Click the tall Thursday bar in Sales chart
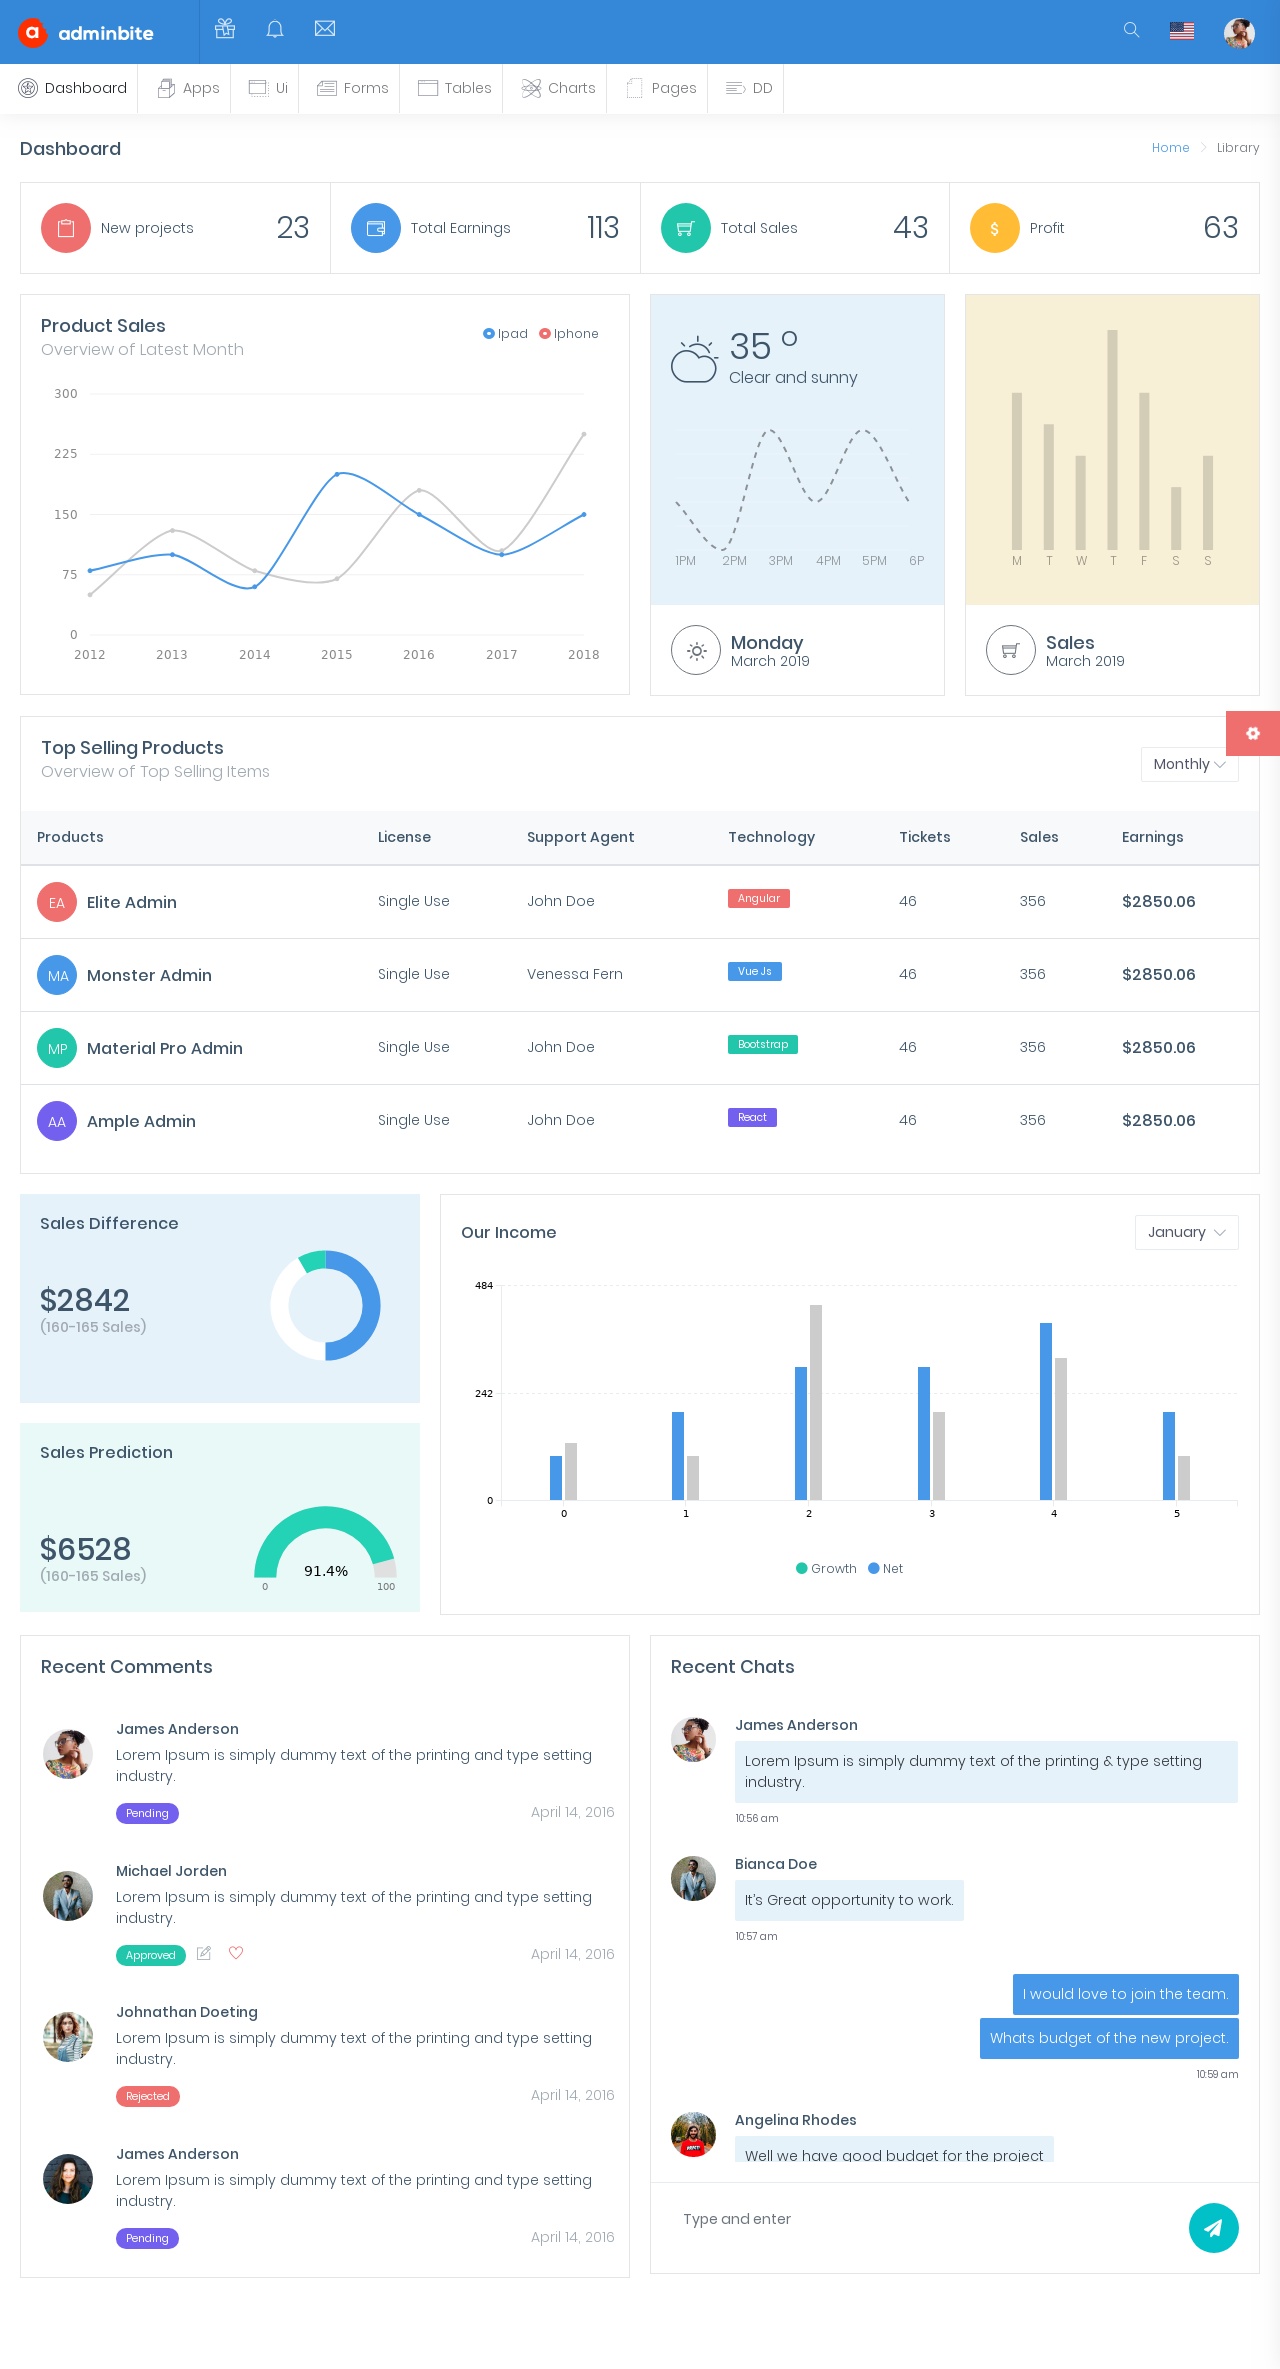 click(x=1112, y=439)
